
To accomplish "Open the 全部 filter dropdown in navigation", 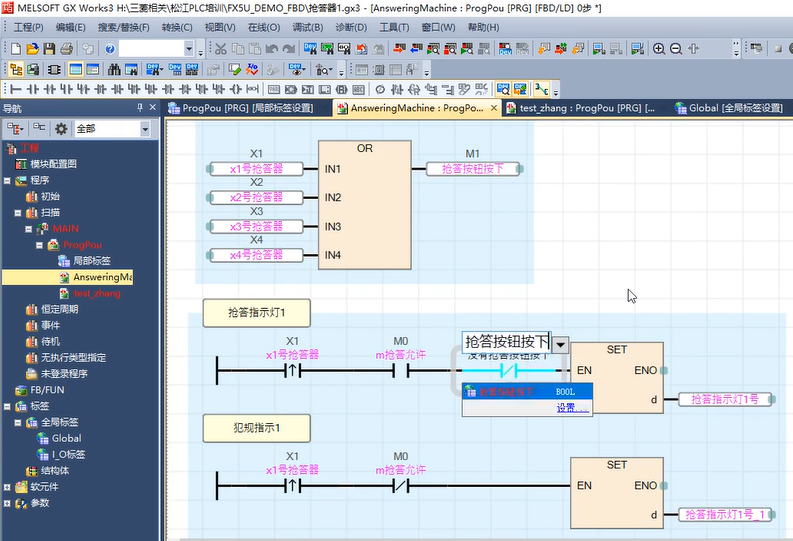I will point(145,129).
